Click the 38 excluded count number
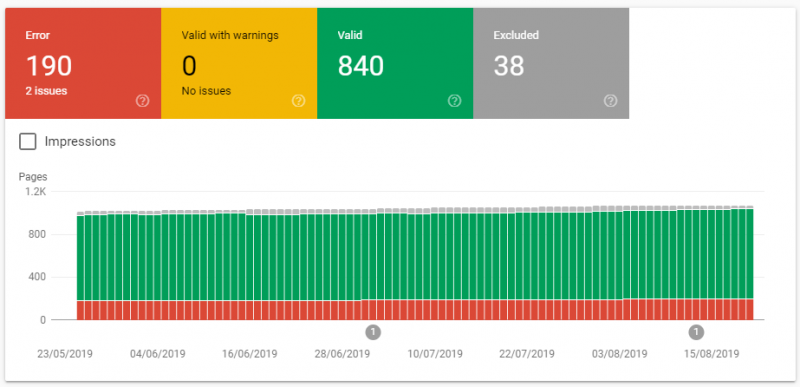The height and width of the screenshot is (387, 800). pos(509,66)
